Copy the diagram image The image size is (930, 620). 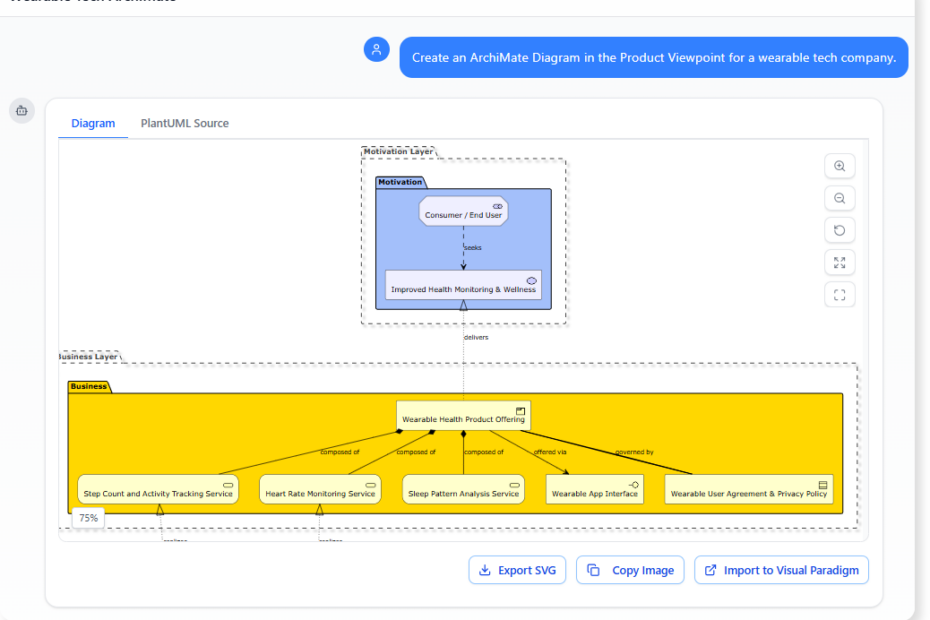point(630,570)
